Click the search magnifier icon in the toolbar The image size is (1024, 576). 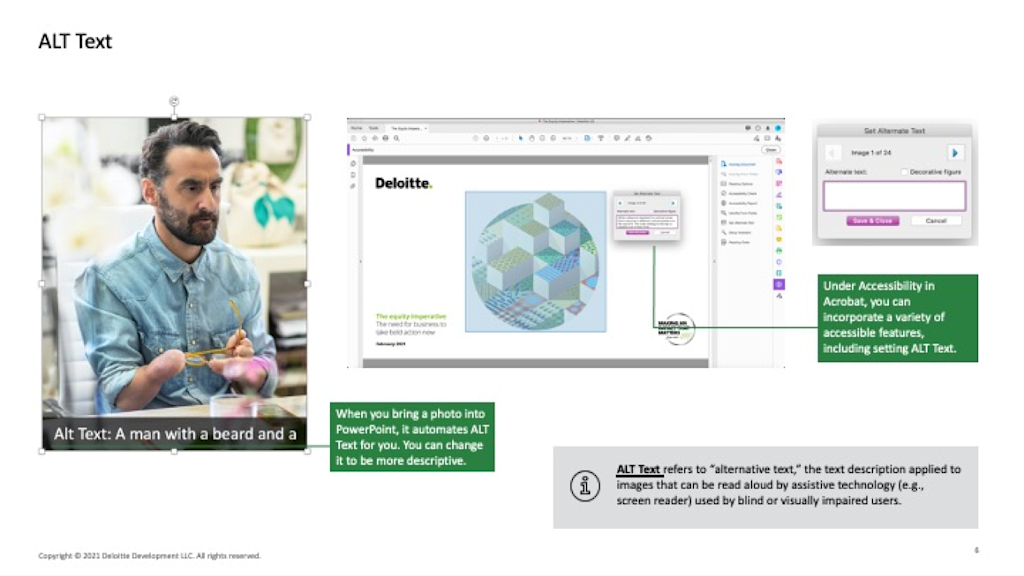pyautogui.click(x=394, y=136)
